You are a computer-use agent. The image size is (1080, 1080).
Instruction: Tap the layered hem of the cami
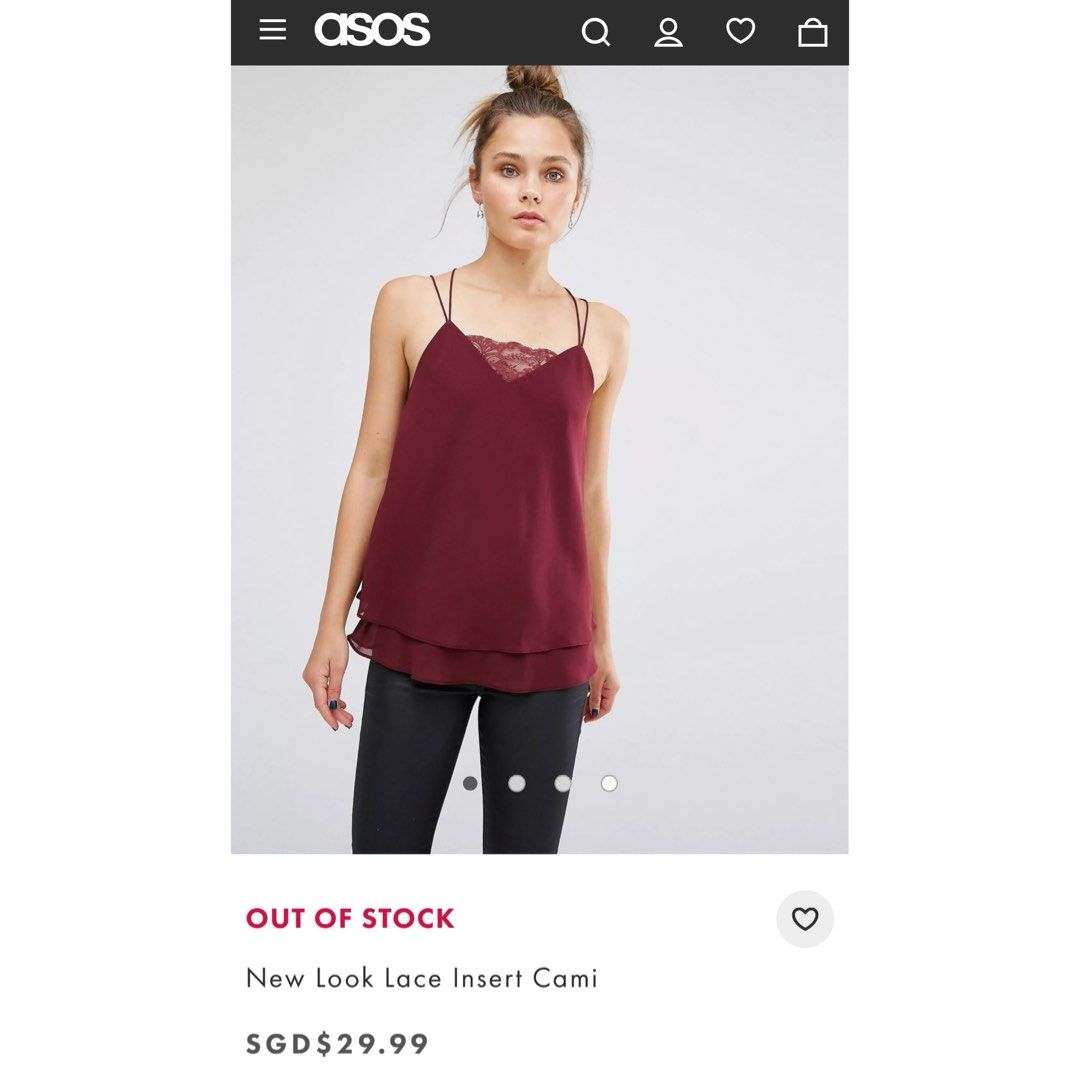click(x=472, y=654)
